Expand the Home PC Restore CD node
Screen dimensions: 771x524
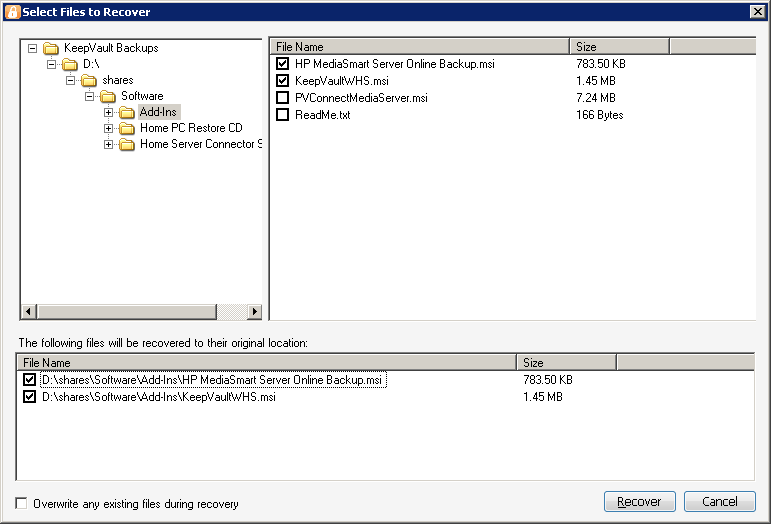[108, 128]
